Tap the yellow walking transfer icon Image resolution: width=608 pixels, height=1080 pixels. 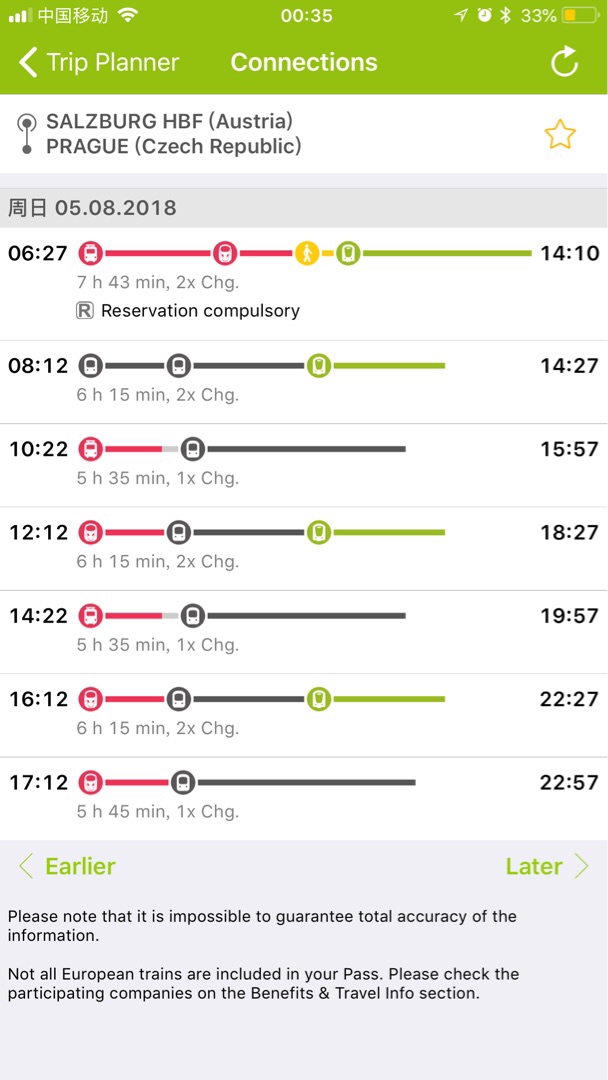pyautogui.click(x=307, y=253)
